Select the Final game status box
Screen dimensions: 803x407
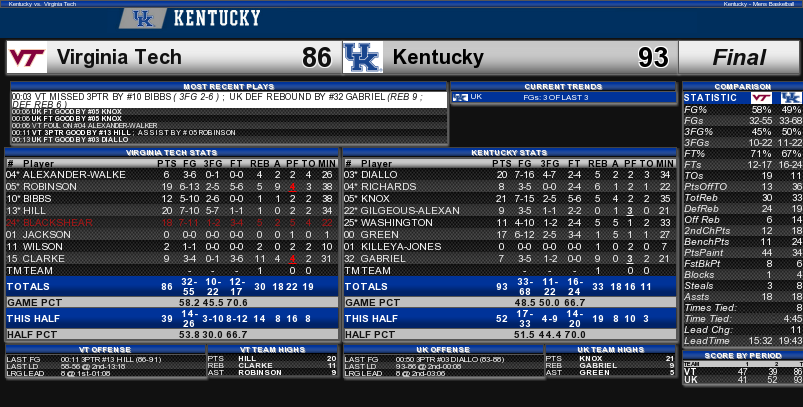tap(738, 57)
